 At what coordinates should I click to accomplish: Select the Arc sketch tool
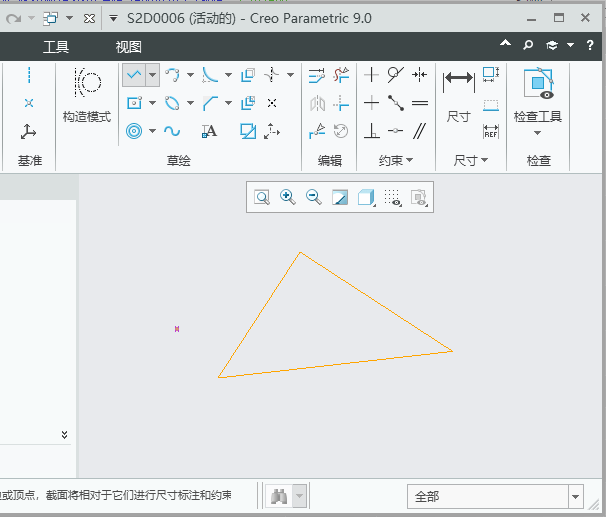coord(172,75)
